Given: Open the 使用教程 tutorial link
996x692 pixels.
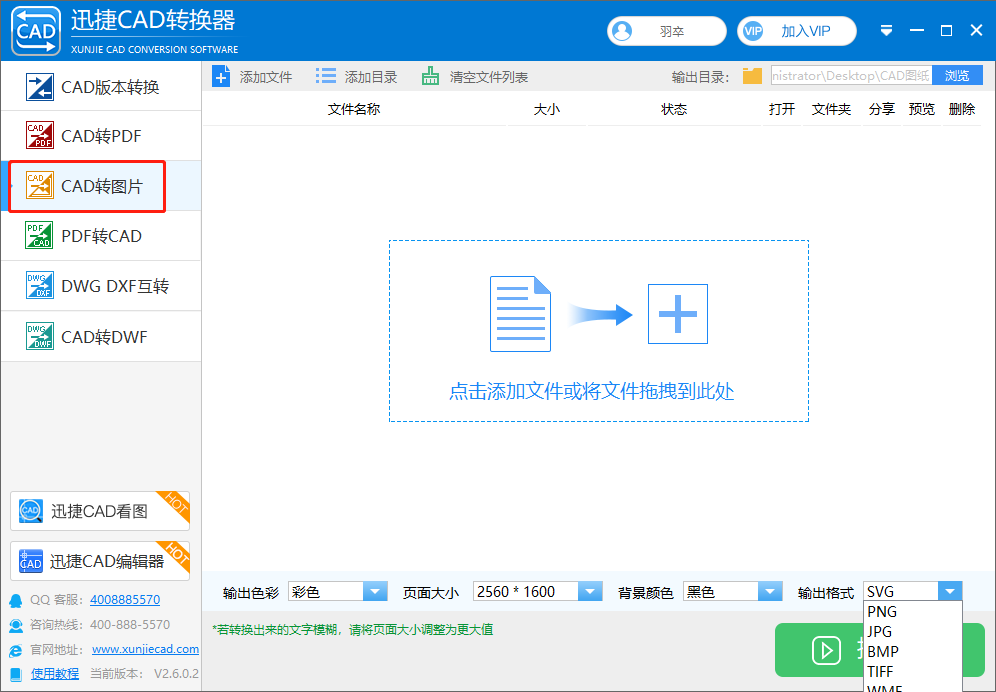Looking at the screenshot, I should pyautogui.click(x=55, y=674).
